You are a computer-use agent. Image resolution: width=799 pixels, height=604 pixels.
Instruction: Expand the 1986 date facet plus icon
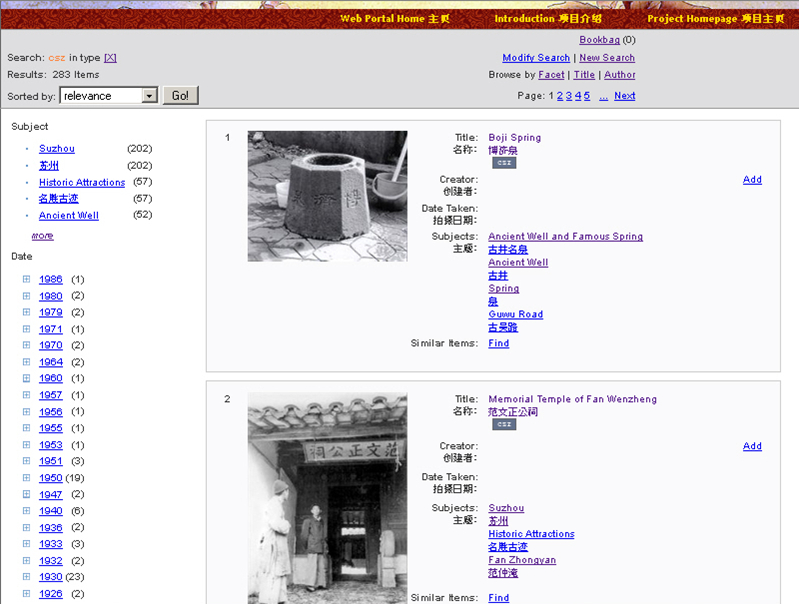click(x=26, y=279)
